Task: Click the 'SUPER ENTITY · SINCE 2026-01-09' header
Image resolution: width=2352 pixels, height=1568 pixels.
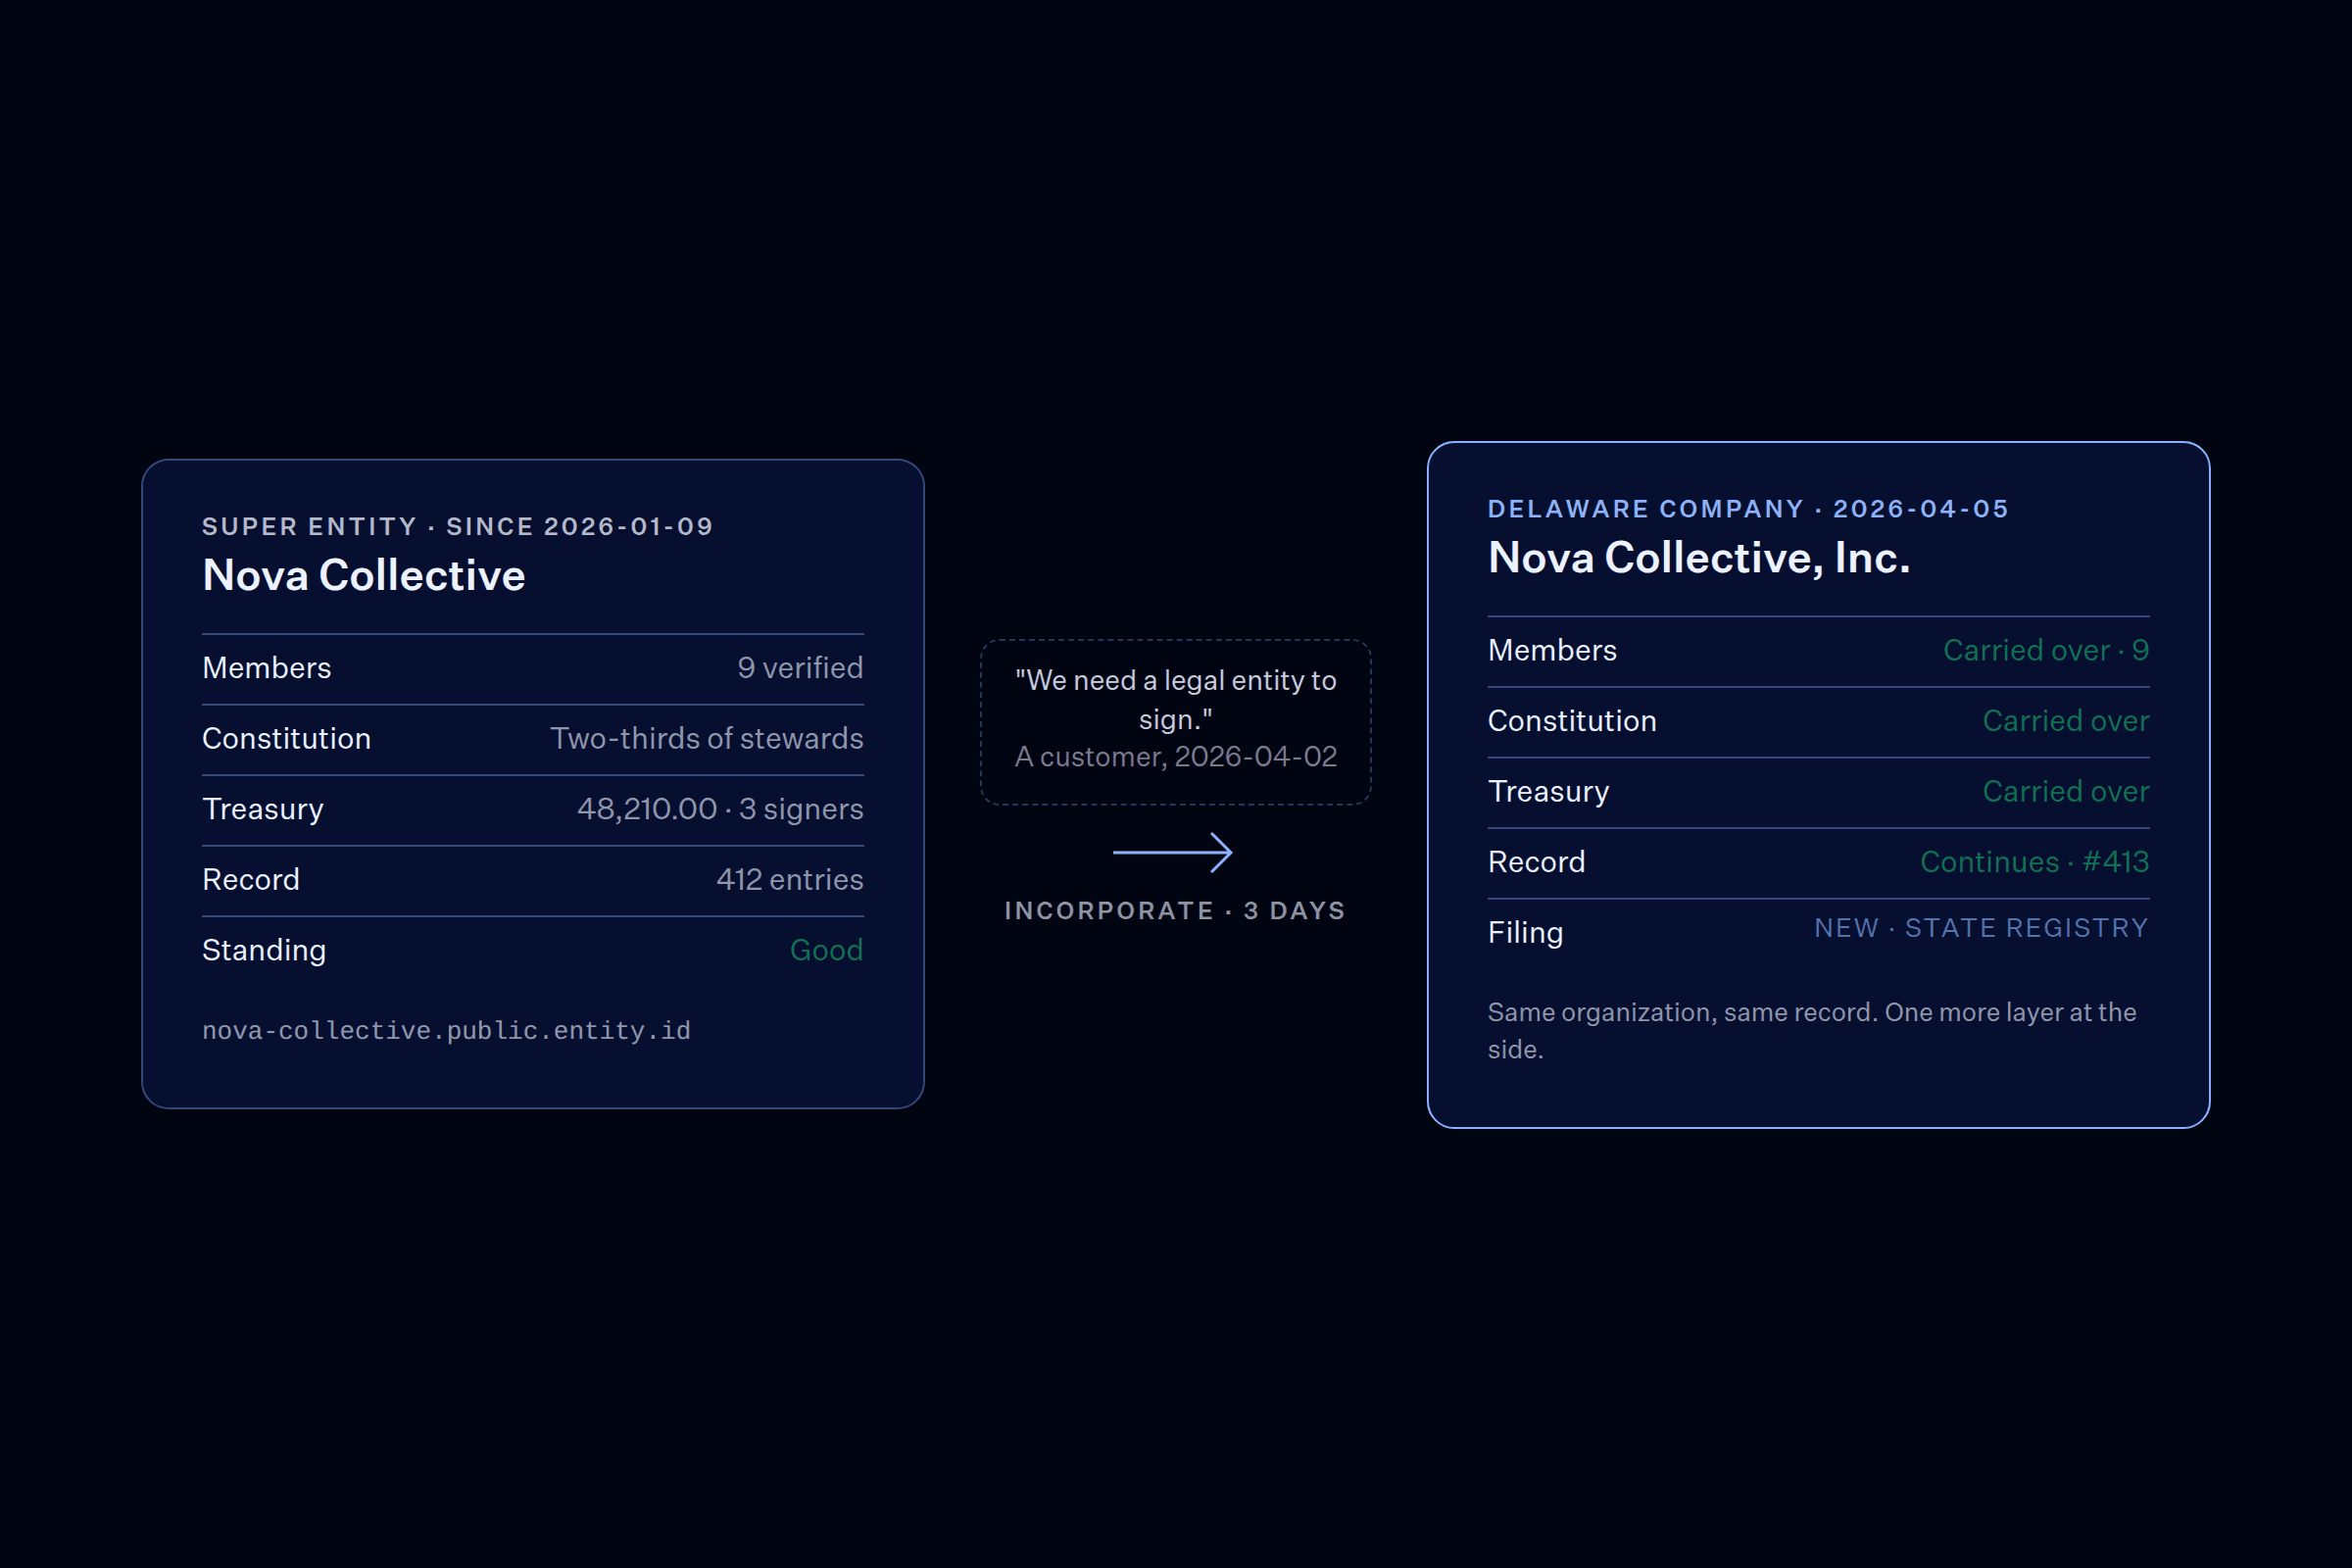Action: tap(458, 526)
